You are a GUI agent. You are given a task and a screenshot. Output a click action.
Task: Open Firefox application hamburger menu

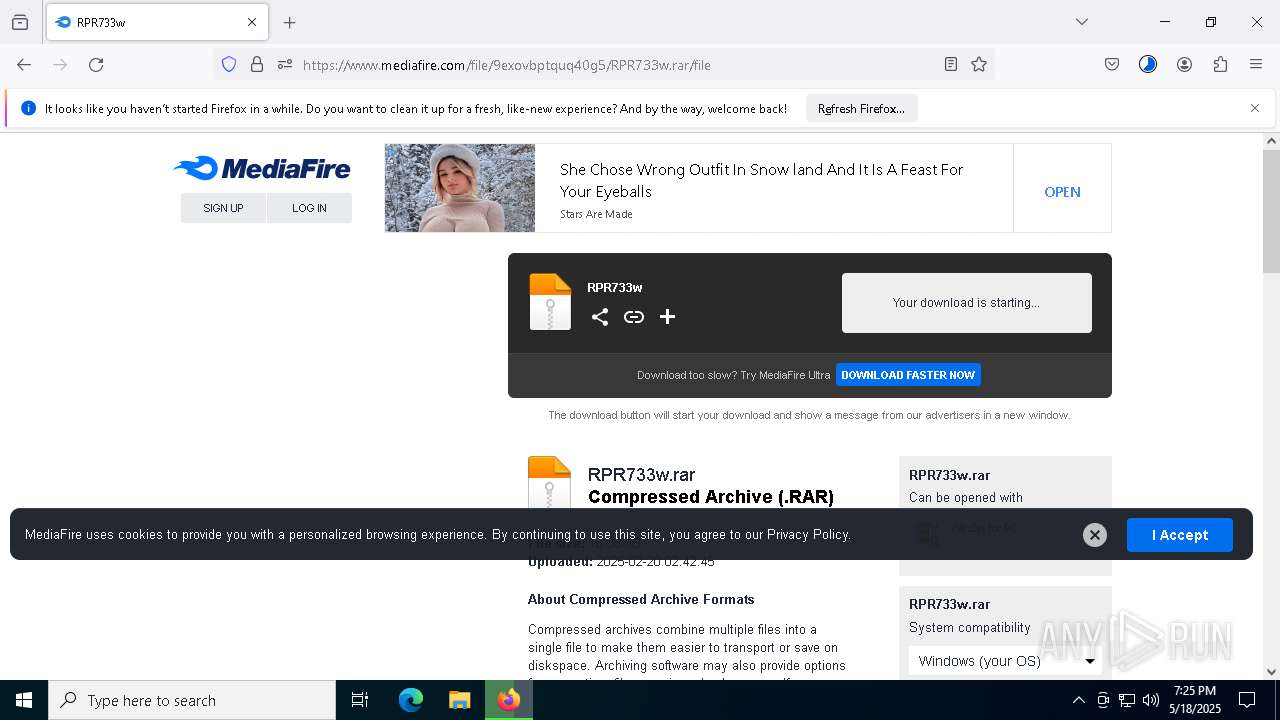[1256, 64]
